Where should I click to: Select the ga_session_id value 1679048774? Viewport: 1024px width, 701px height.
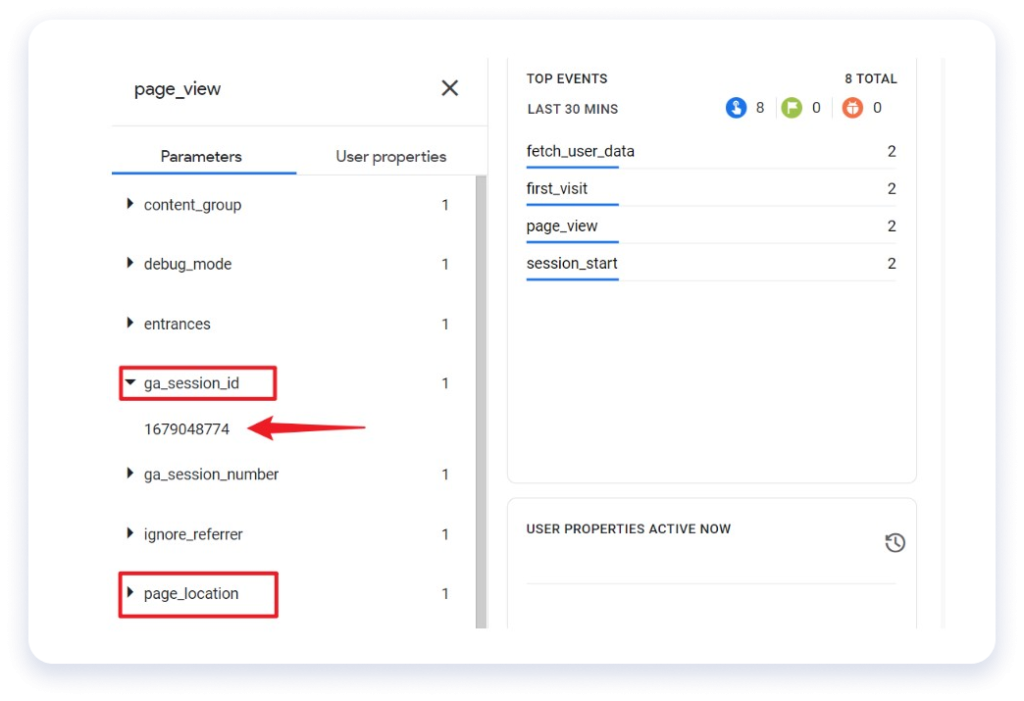185,428
